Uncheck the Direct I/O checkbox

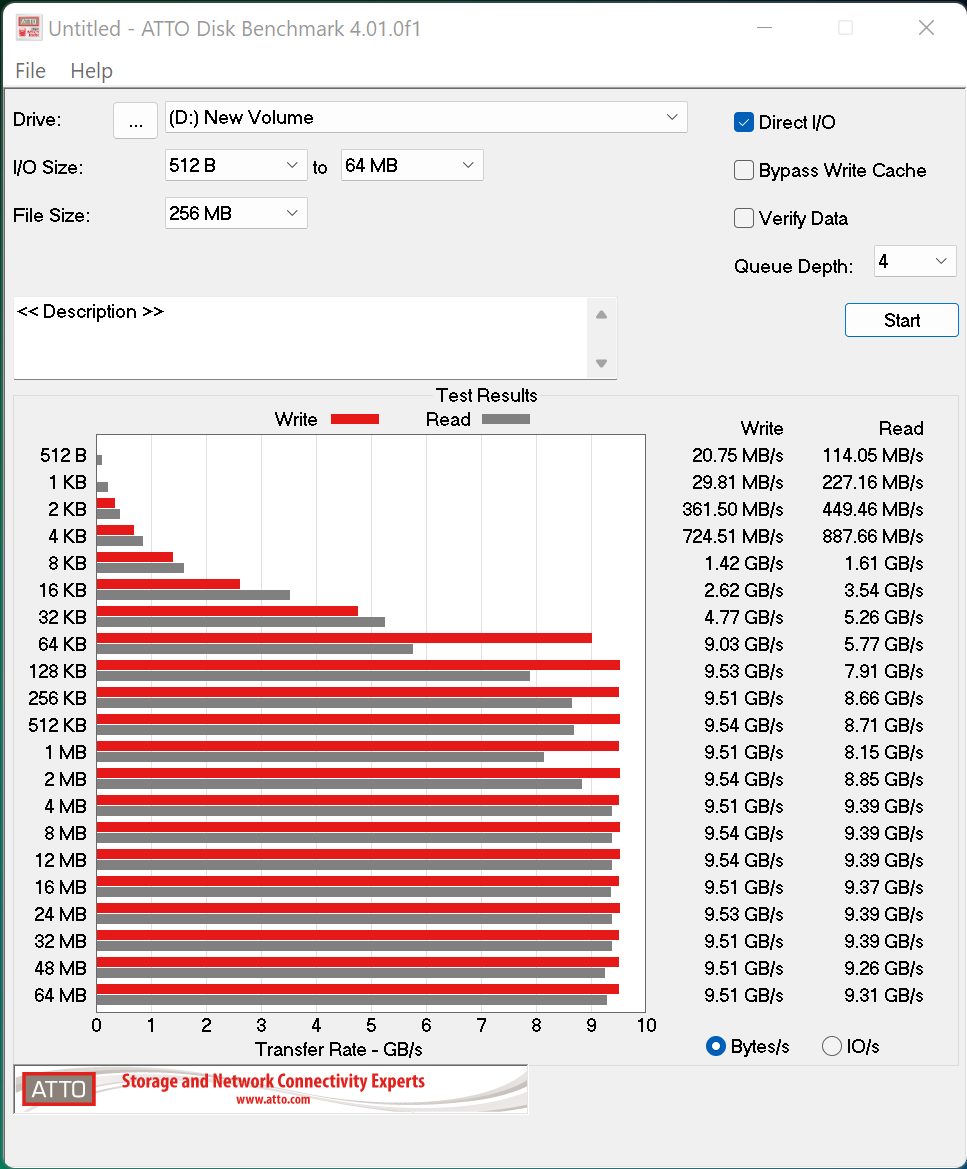[x=743, y=122]
